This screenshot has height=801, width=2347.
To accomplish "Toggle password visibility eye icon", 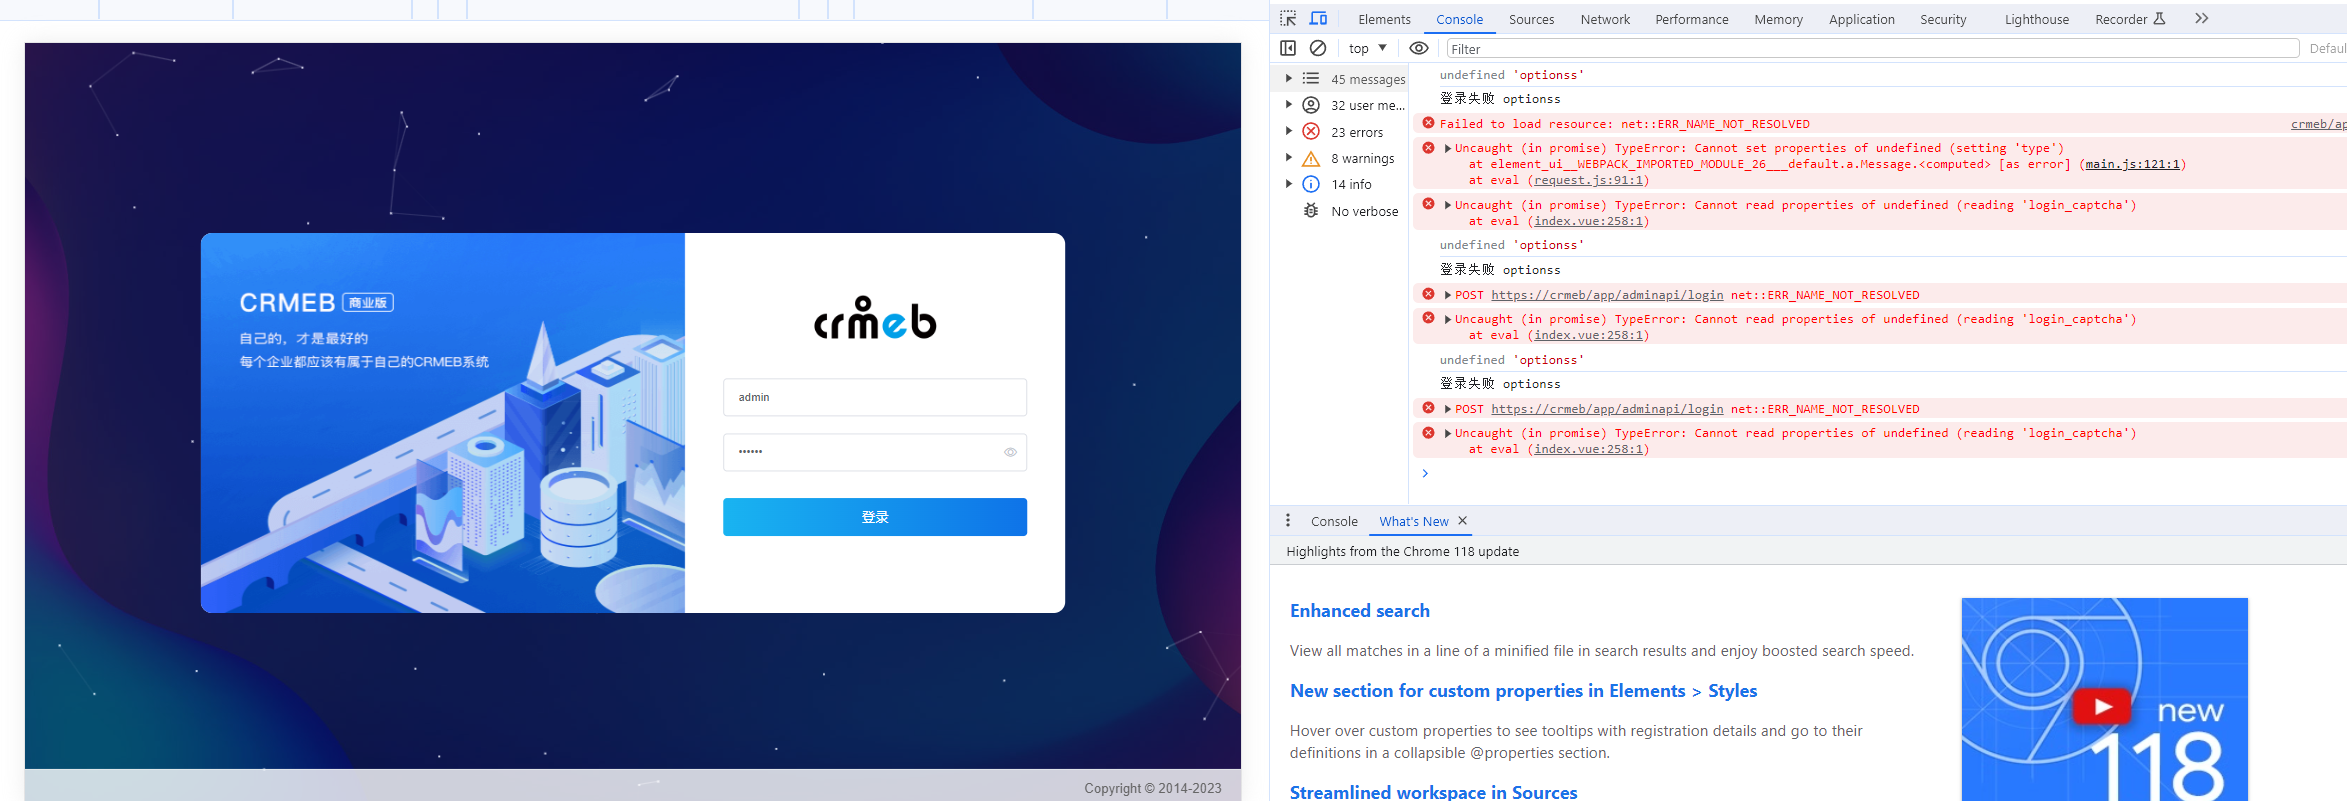I will (1010, 452).
